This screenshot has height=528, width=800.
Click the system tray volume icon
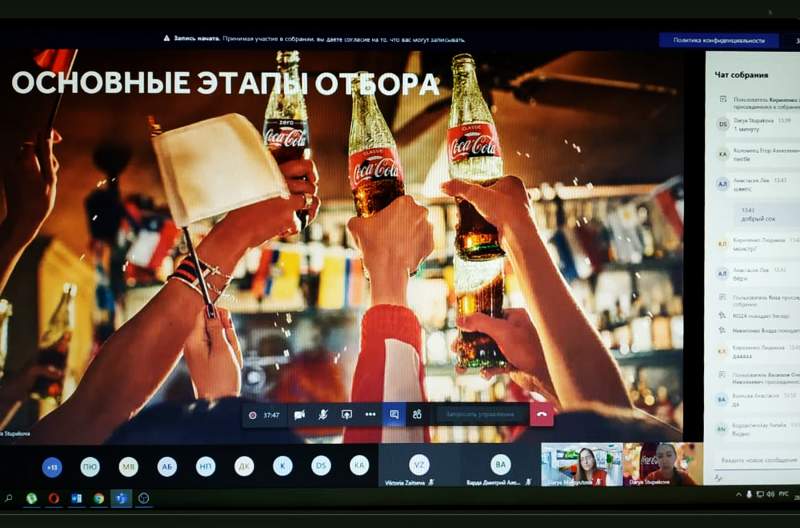[x=771, y=494]
